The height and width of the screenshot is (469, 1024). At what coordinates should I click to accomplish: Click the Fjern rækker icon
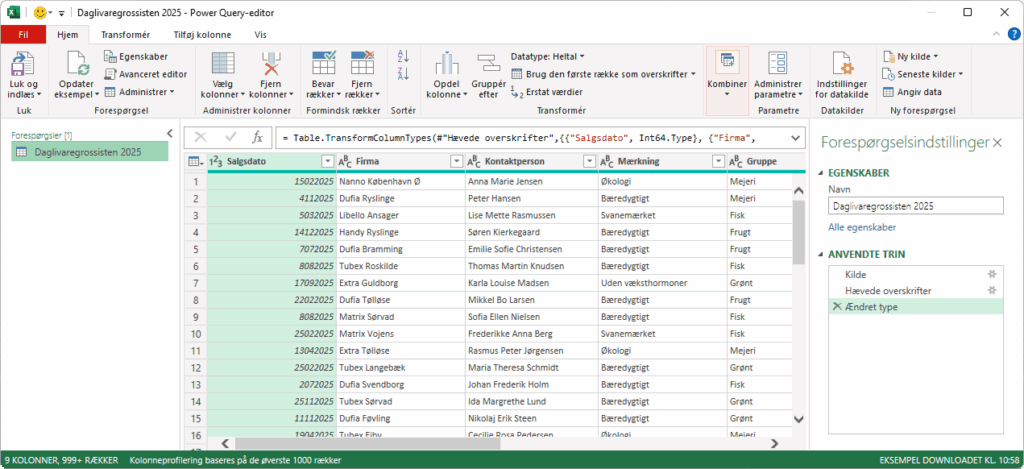(x=362, y=63)
